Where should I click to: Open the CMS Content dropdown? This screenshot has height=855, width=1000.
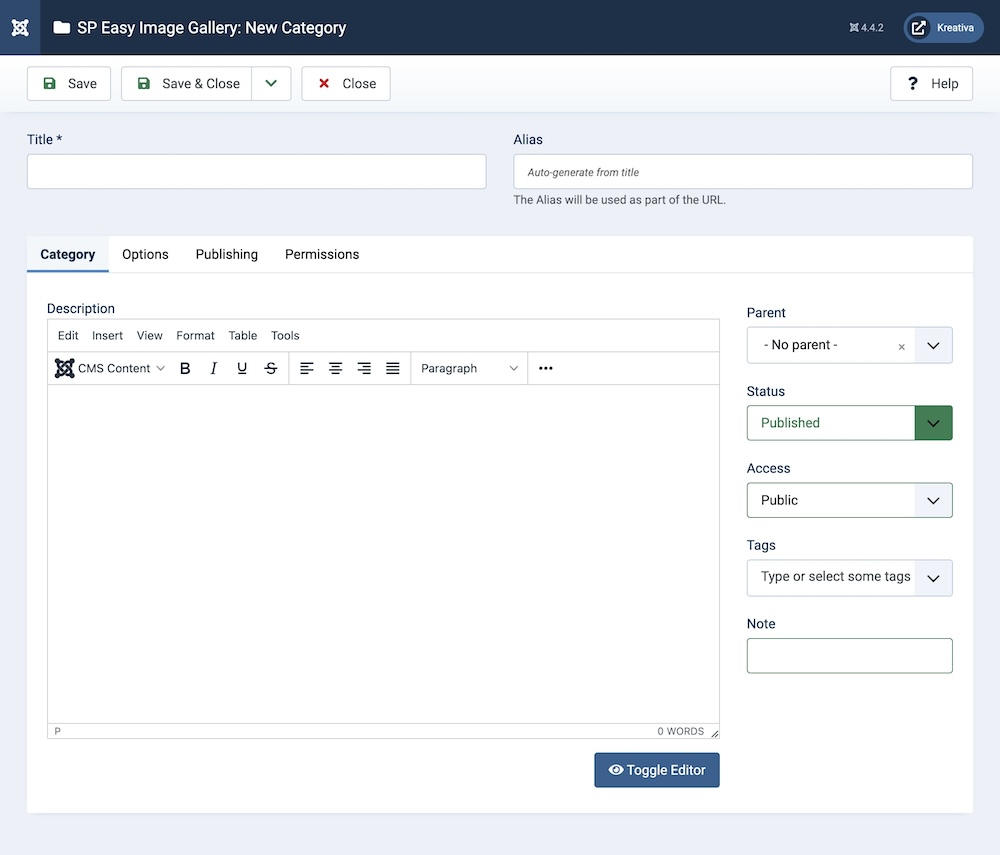click(x=110, y=368)
